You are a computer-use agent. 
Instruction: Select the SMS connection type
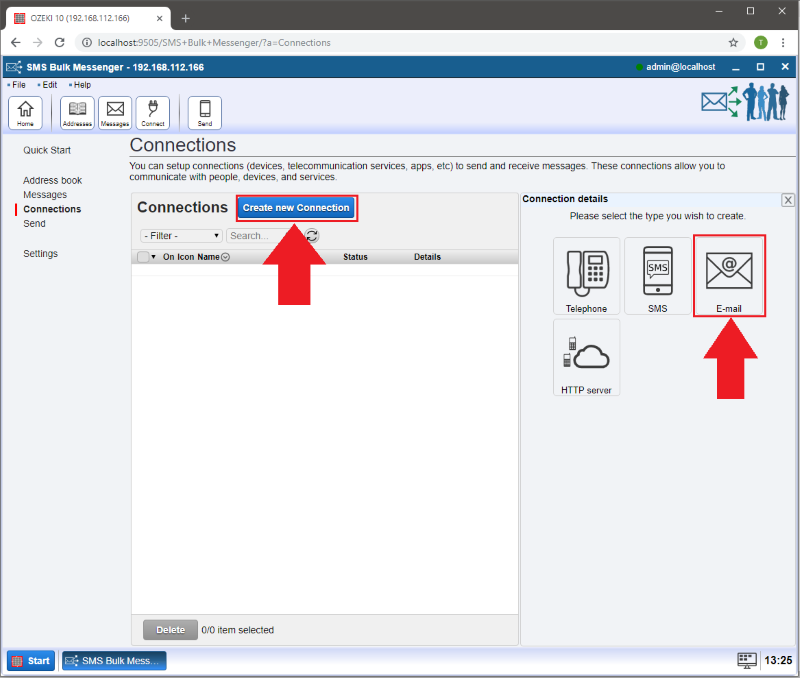[657, 276]
